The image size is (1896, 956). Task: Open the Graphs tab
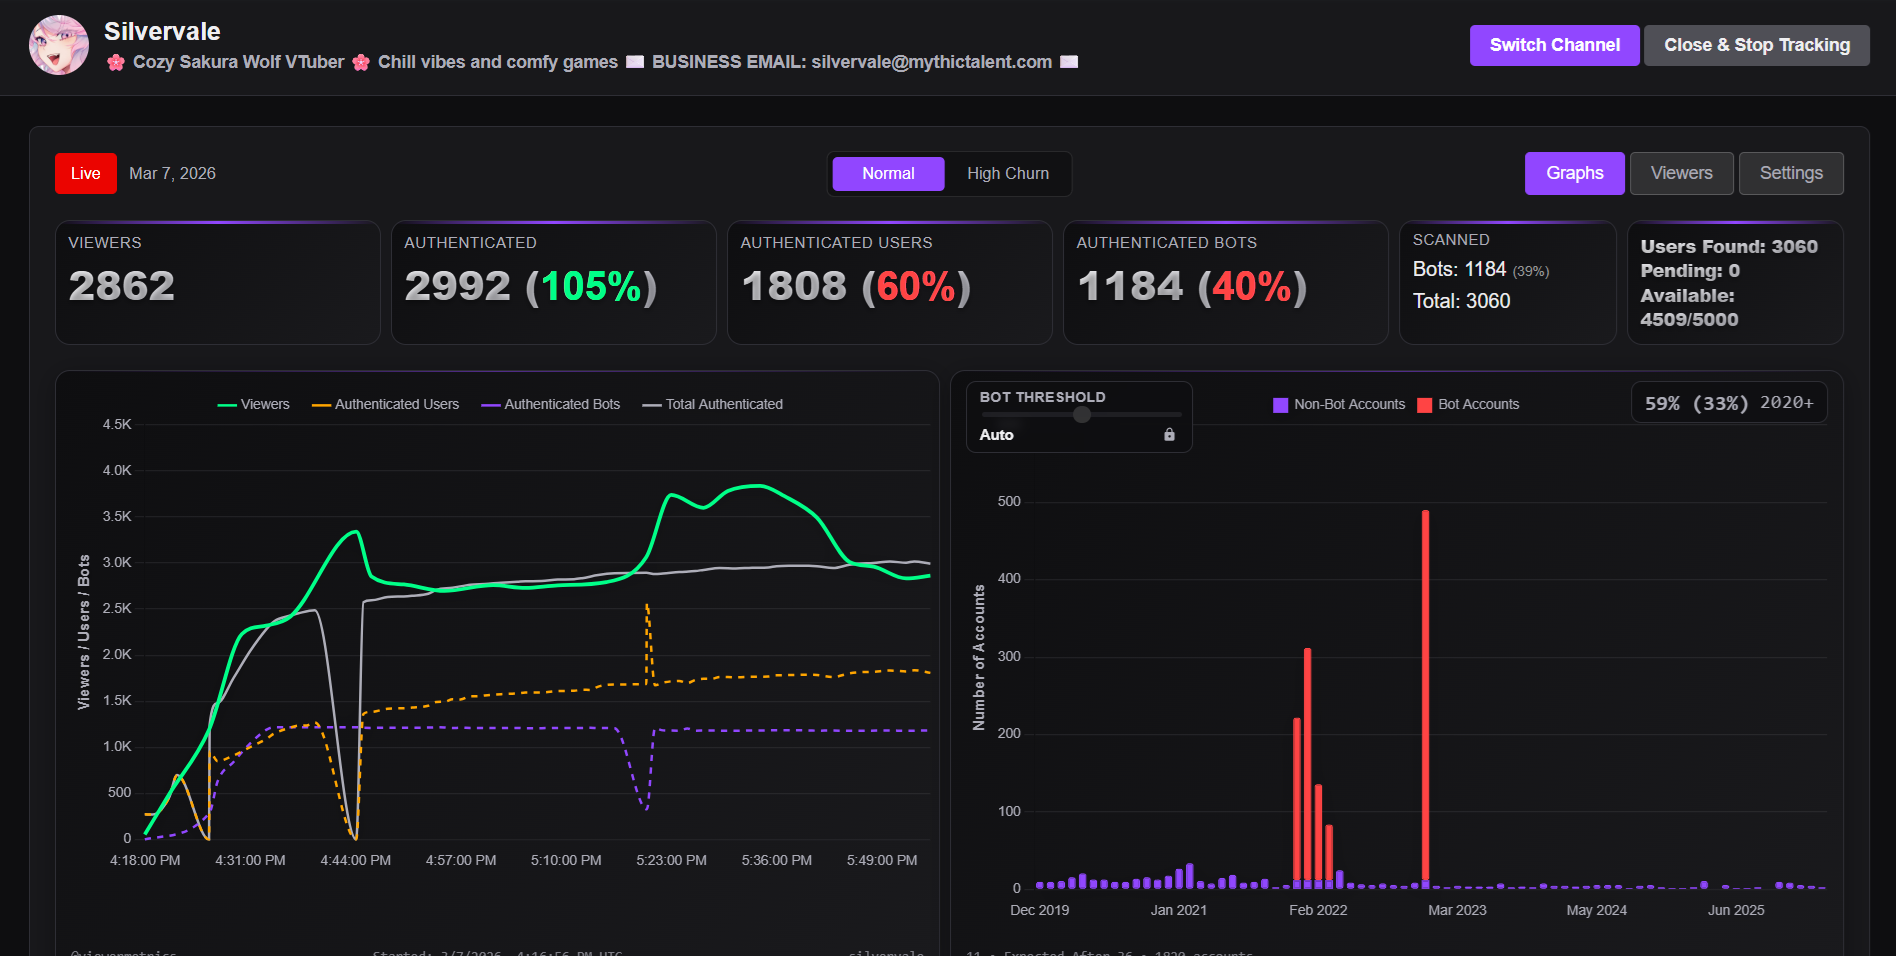(1574, 173)
